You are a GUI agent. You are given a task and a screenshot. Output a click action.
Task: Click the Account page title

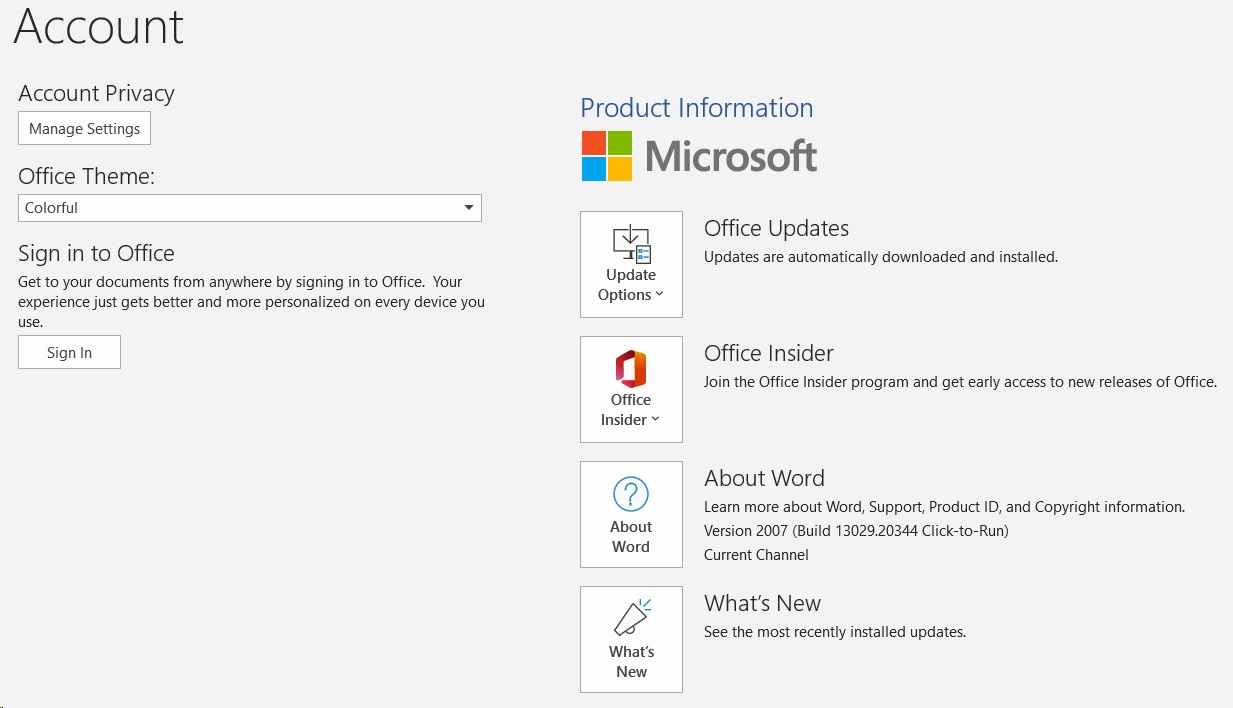(x=99, y=25)
